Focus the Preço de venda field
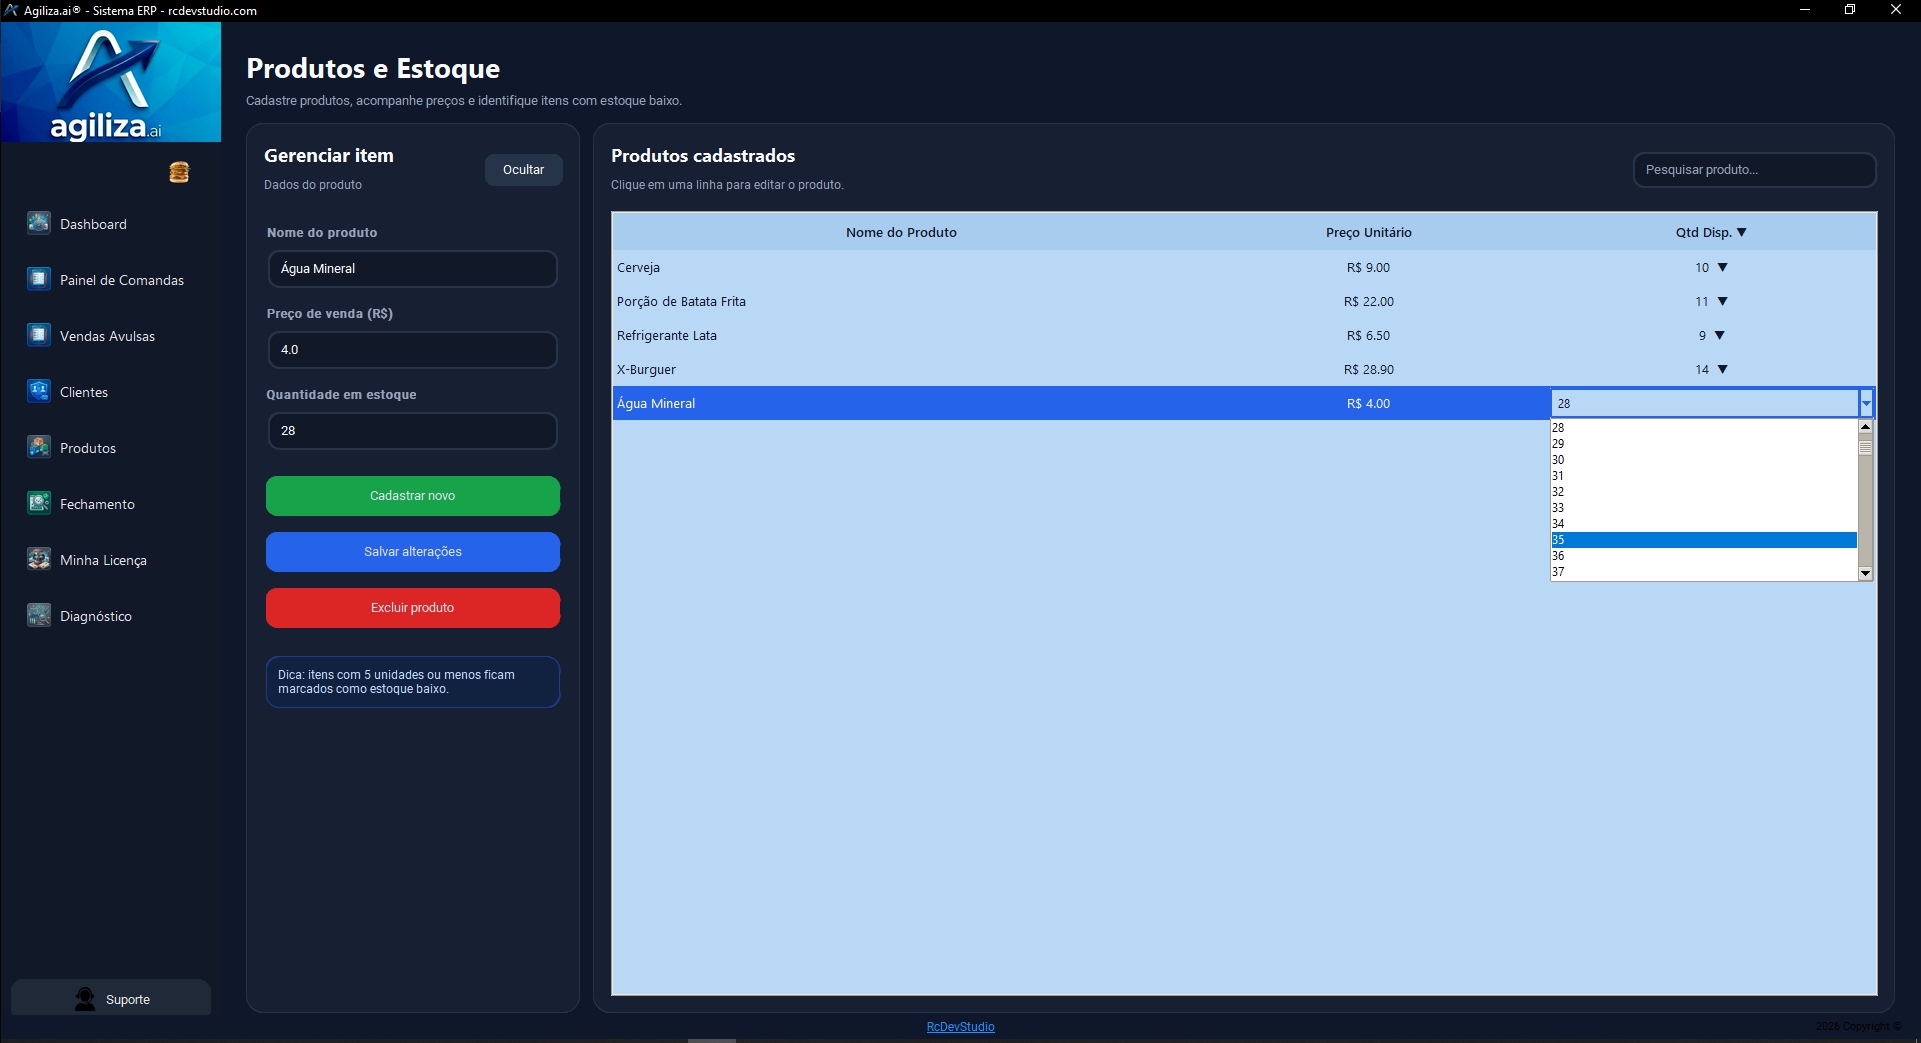1921x1043 pixels. click(x=413, y=350)
